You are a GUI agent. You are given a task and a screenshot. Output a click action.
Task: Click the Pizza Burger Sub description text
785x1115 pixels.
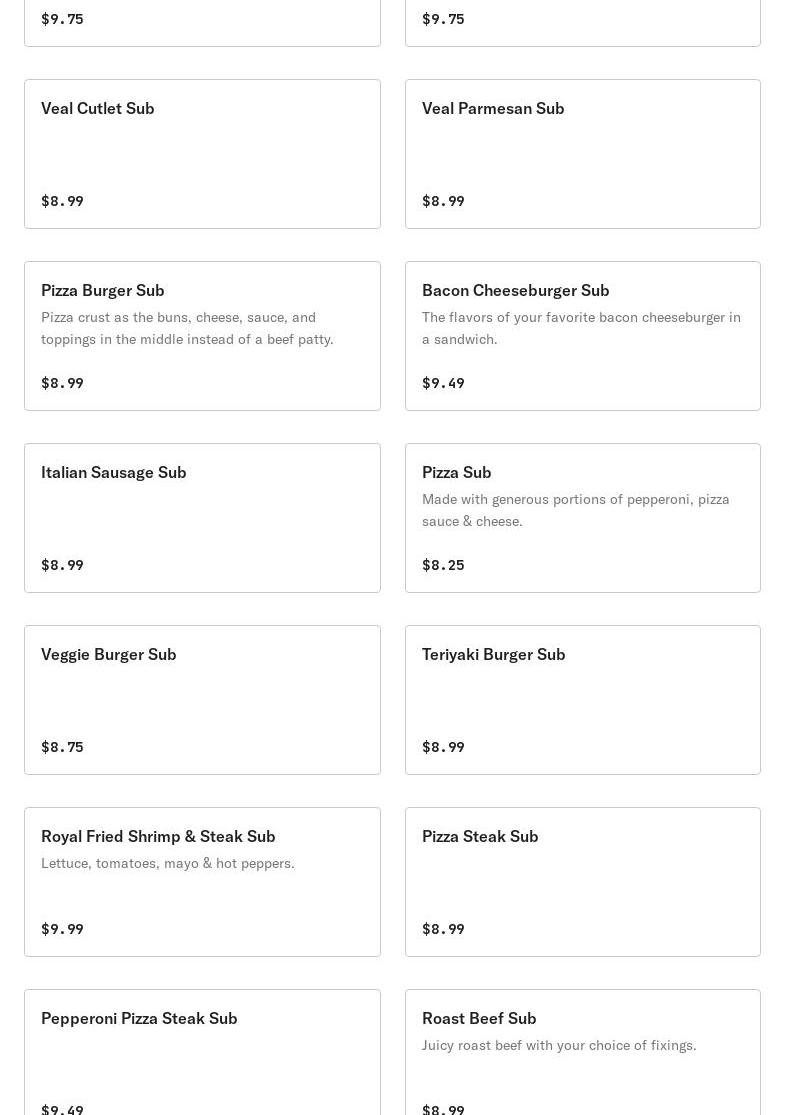pos(187,328)
